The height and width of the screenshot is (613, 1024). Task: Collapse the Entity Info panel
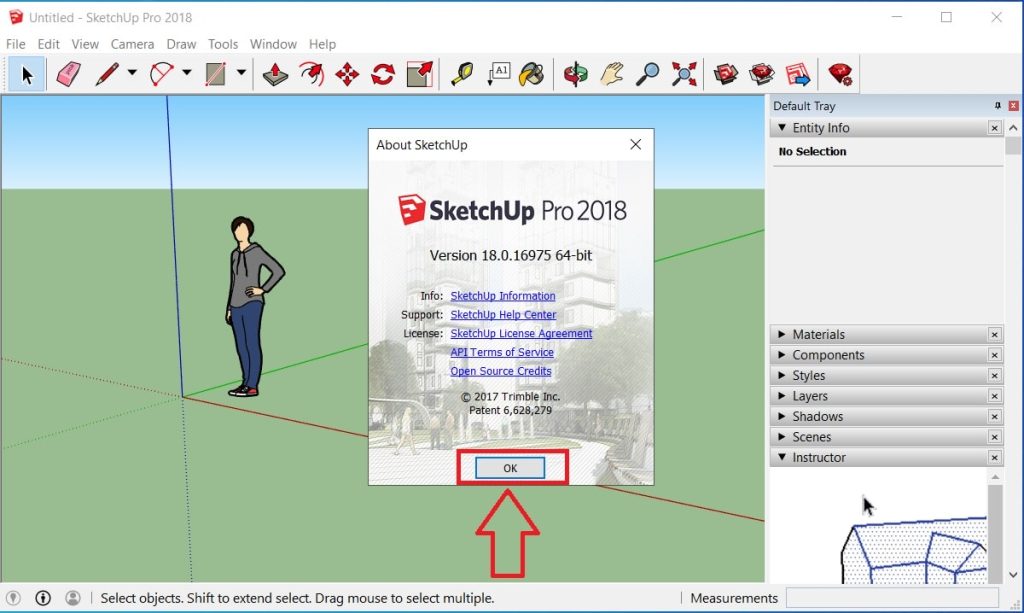(x=782, y=128)
